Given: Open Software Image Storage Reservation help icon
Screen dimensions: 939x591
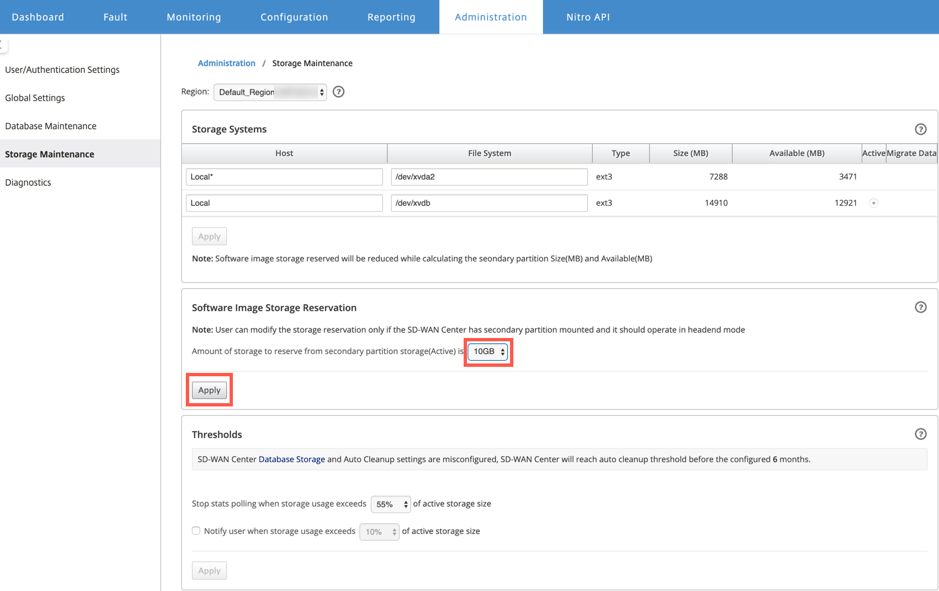Looking at the screenshot, I should click(x=920, y=307).
